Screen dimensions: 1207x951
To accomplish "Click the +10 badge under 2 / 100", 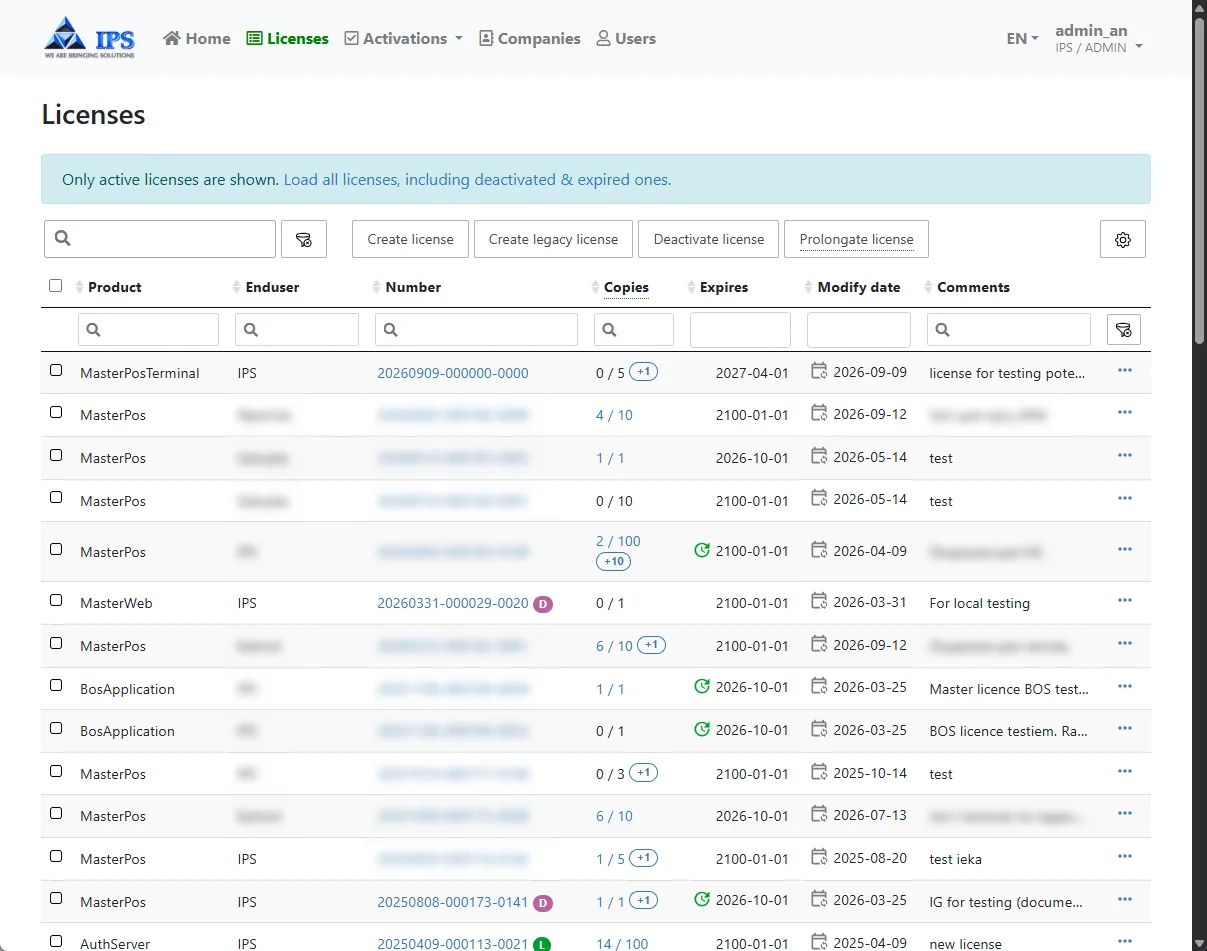I will (x=614, y=561).
